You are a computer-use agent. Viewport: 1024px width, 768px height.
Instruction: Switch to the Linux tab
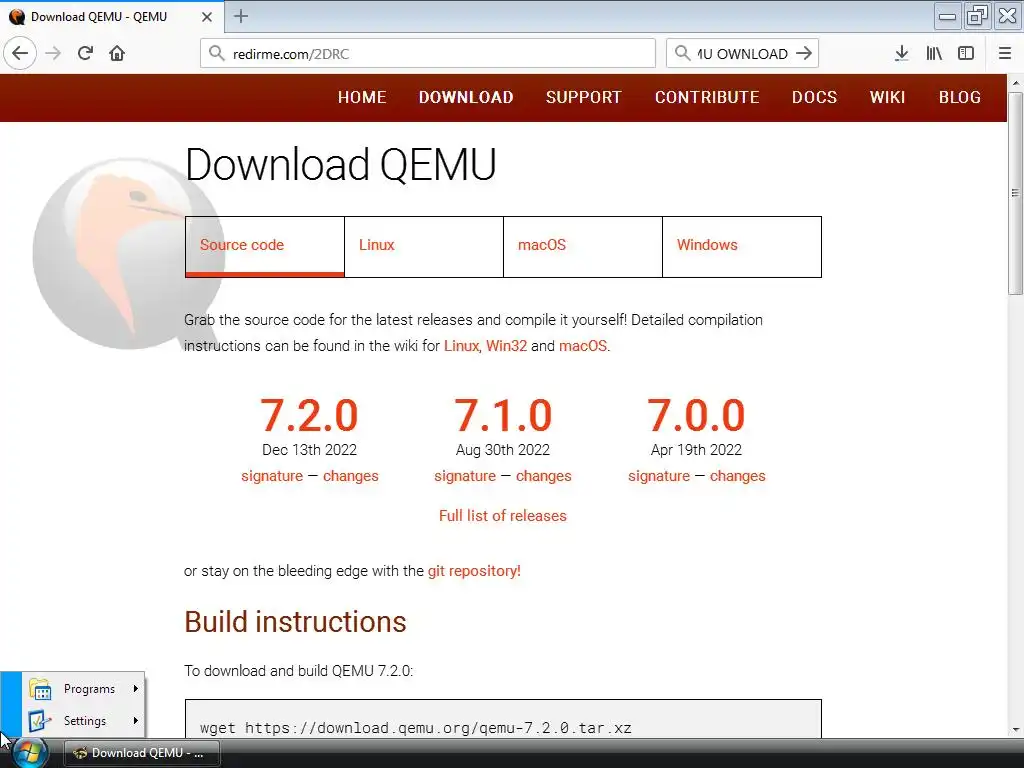[x=424, y=246]
